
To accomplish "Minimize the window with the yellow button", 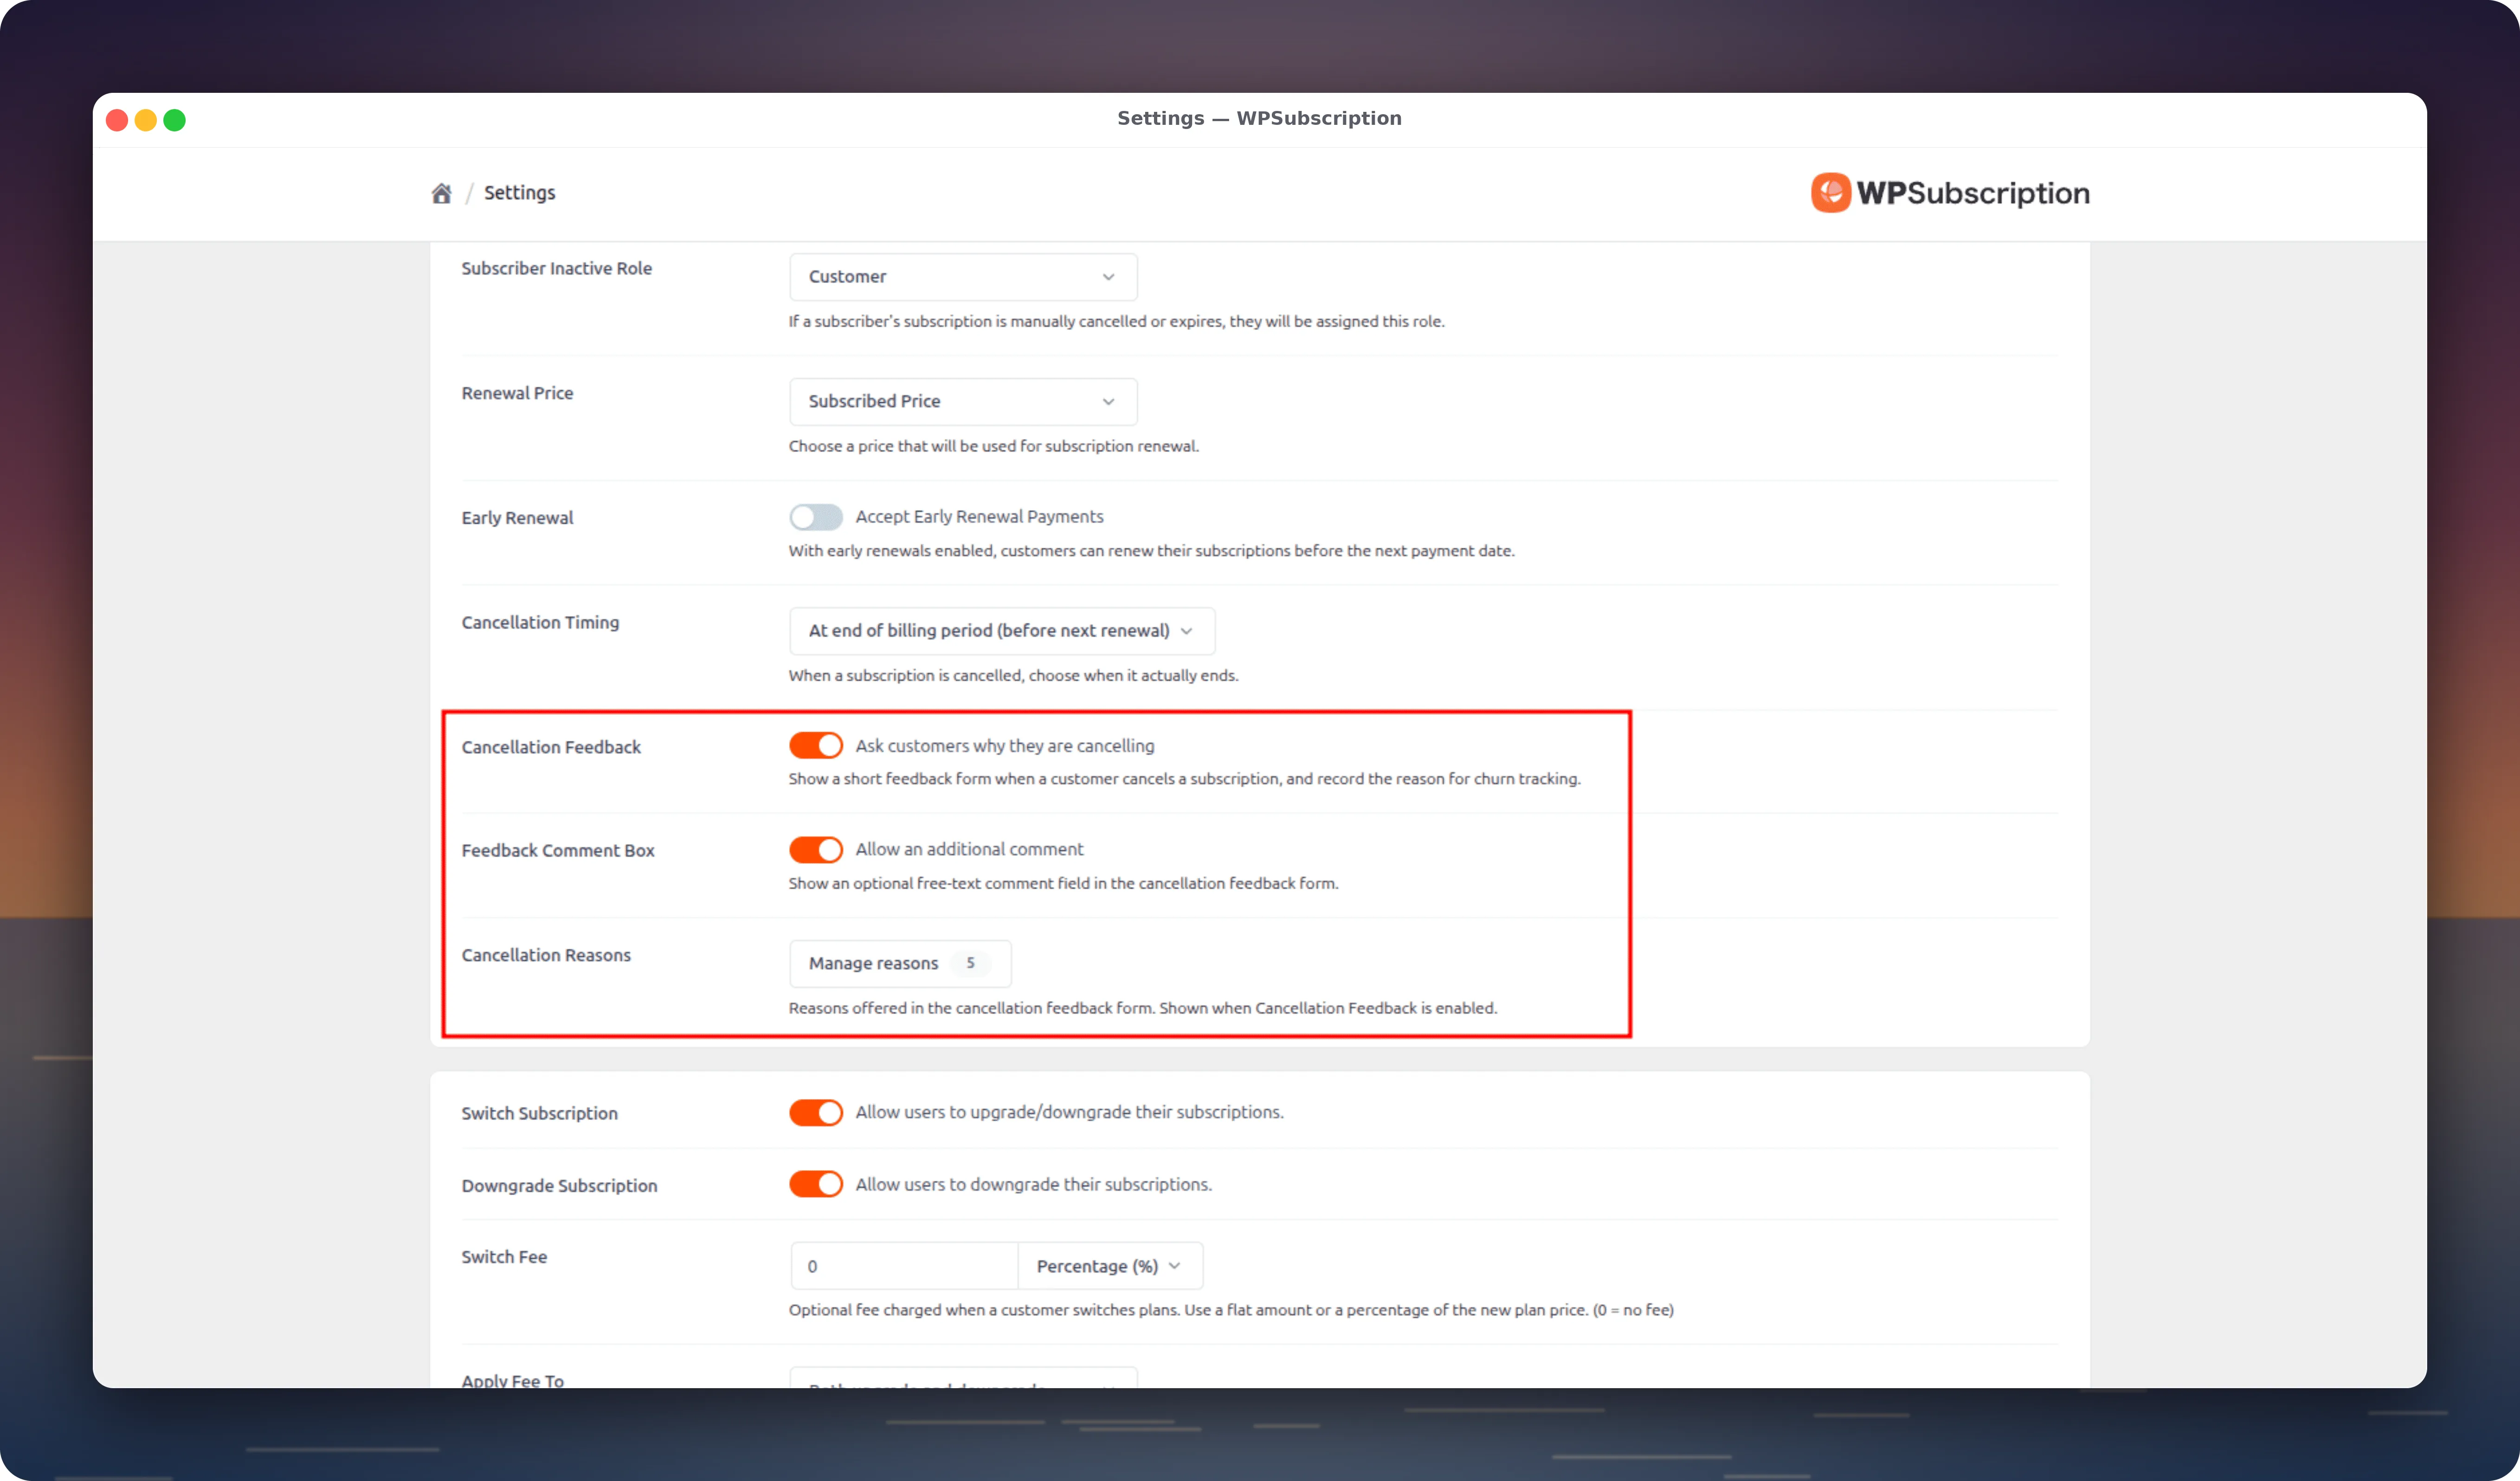I will coord(146,120).
